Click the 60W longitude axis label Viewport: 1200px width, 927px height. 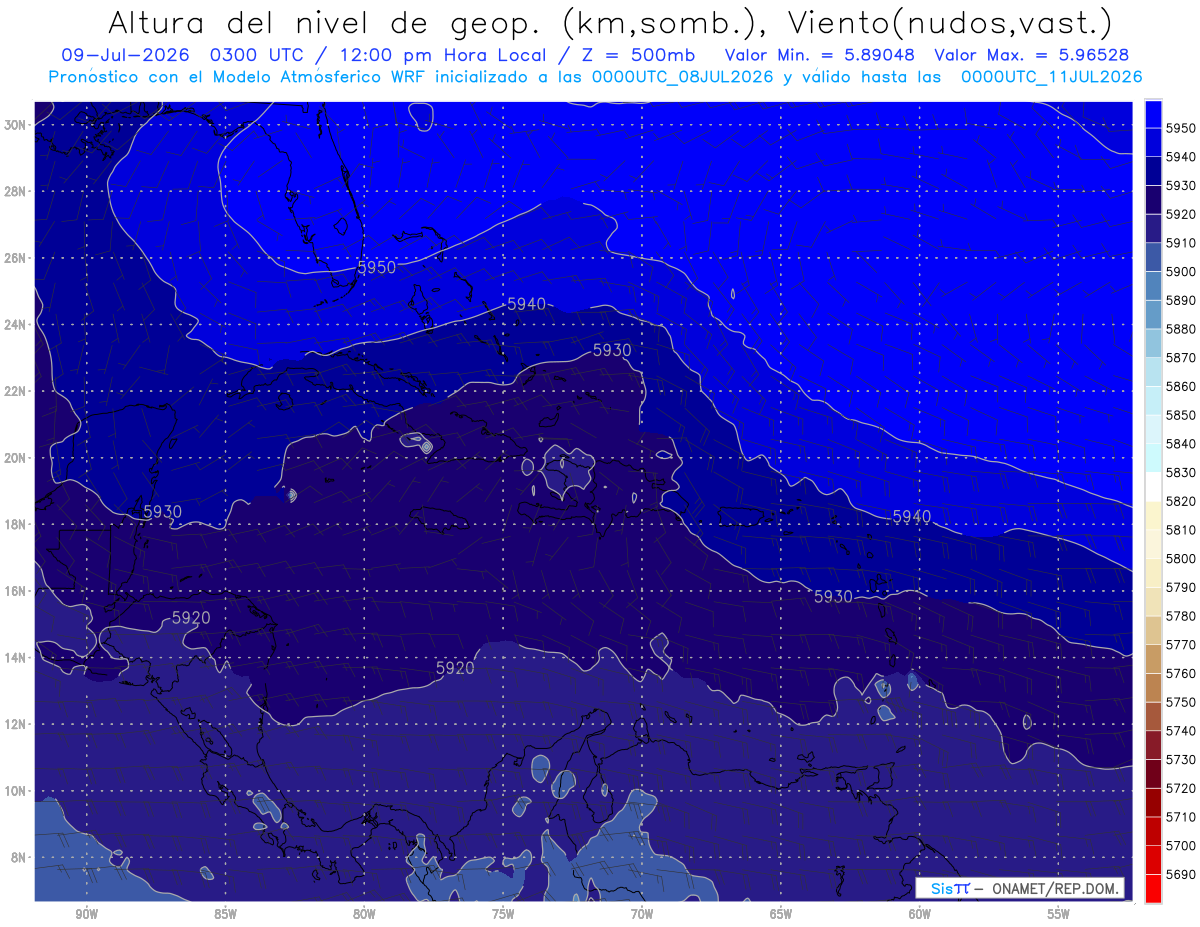tap(920, 915)
